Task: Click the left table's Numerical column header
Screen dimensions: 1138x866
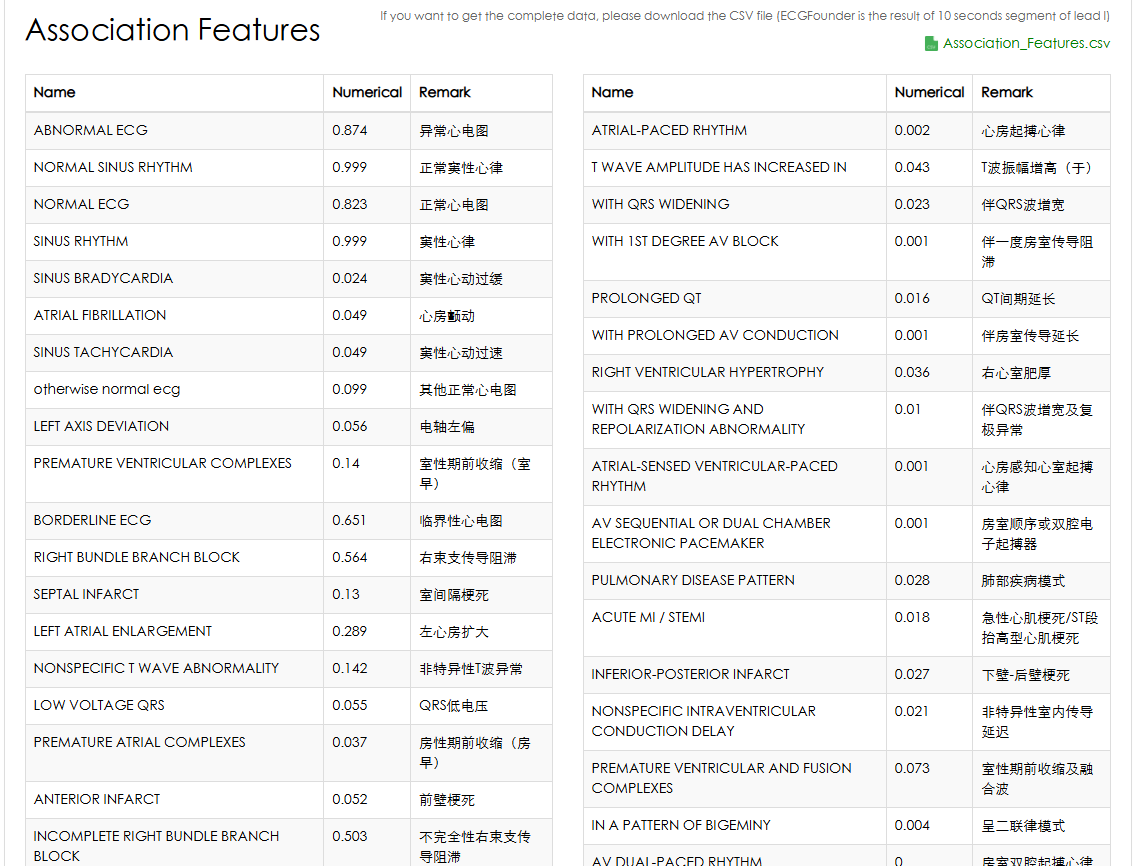Action: [x=367, y=92]
